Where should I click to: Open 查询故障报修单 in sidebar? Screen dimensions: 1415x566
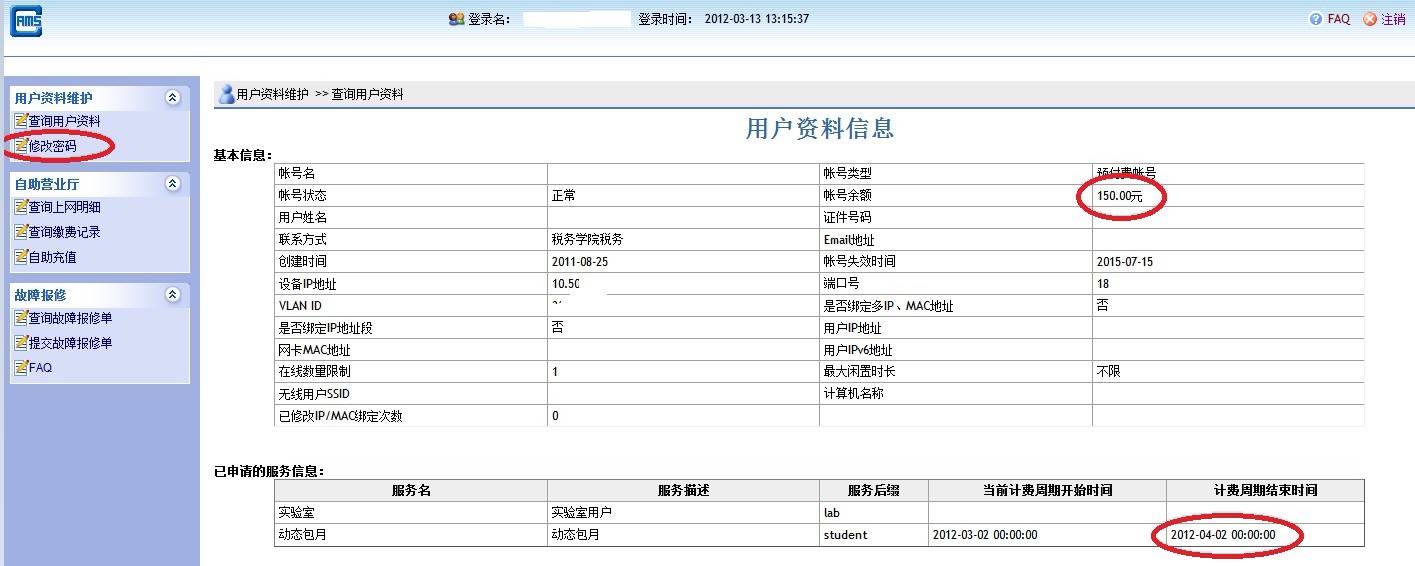(x=70, y=318)
